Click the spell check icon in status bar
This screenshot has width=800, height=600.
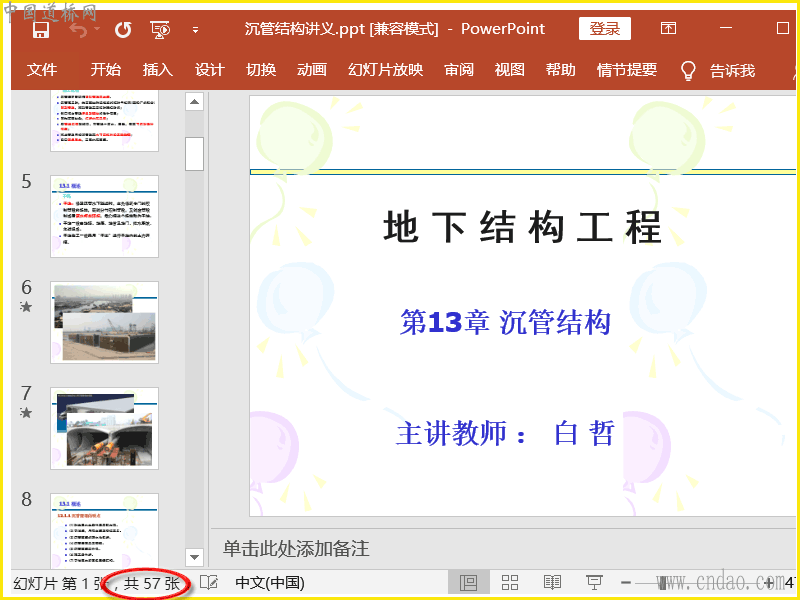pyautogui.click(x=209, y=582)
